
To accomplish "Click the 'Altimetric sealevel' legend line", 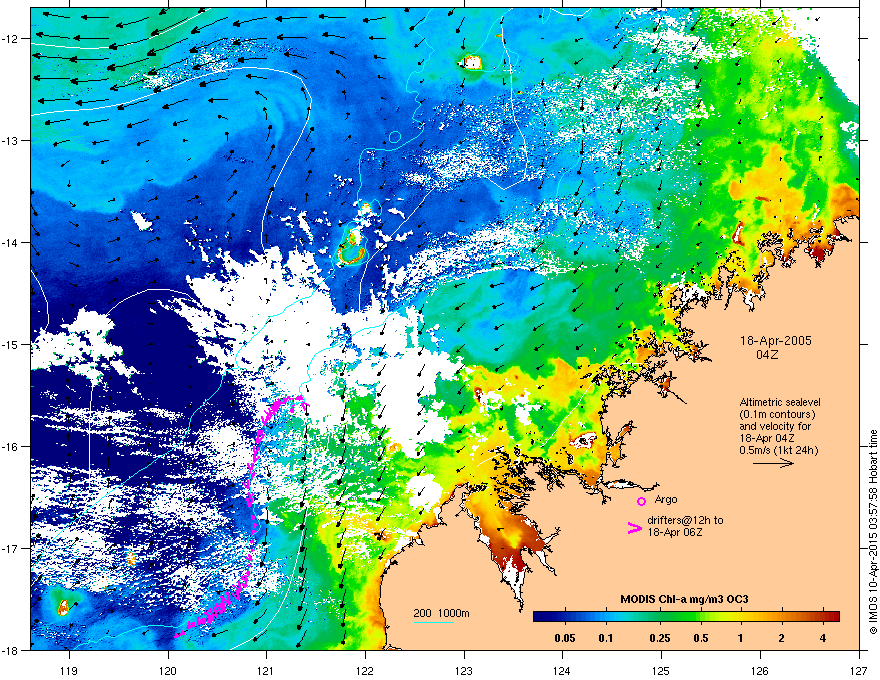I will click(780, 402).
